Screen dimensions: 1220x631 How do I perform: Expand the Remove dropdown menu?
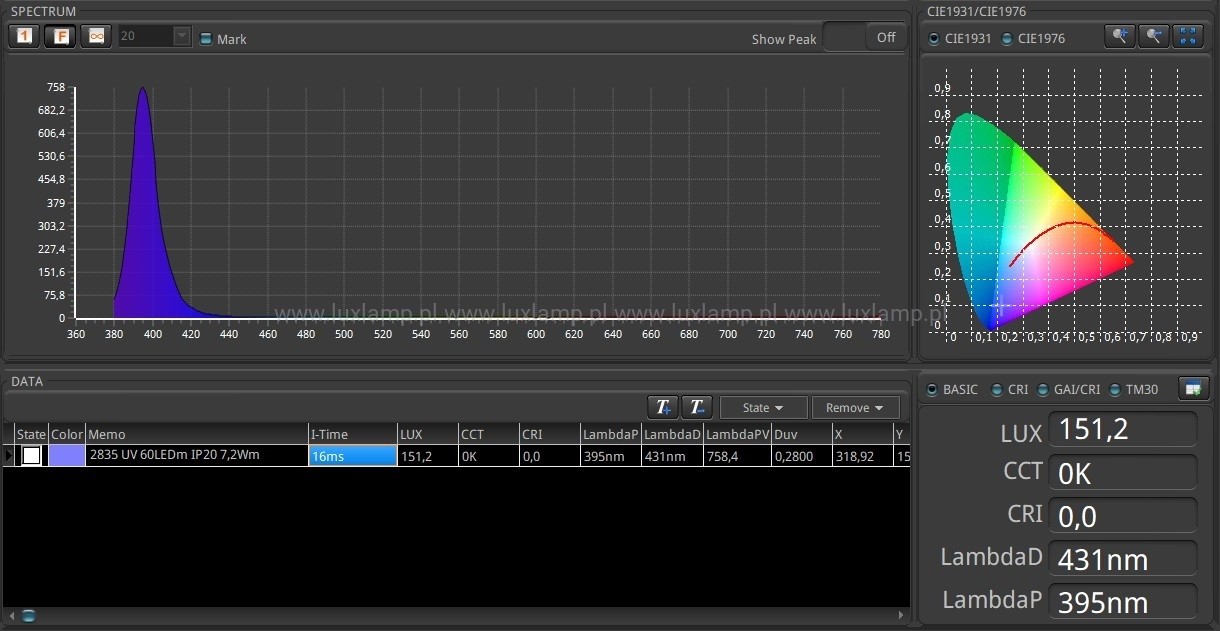(855, 408)
